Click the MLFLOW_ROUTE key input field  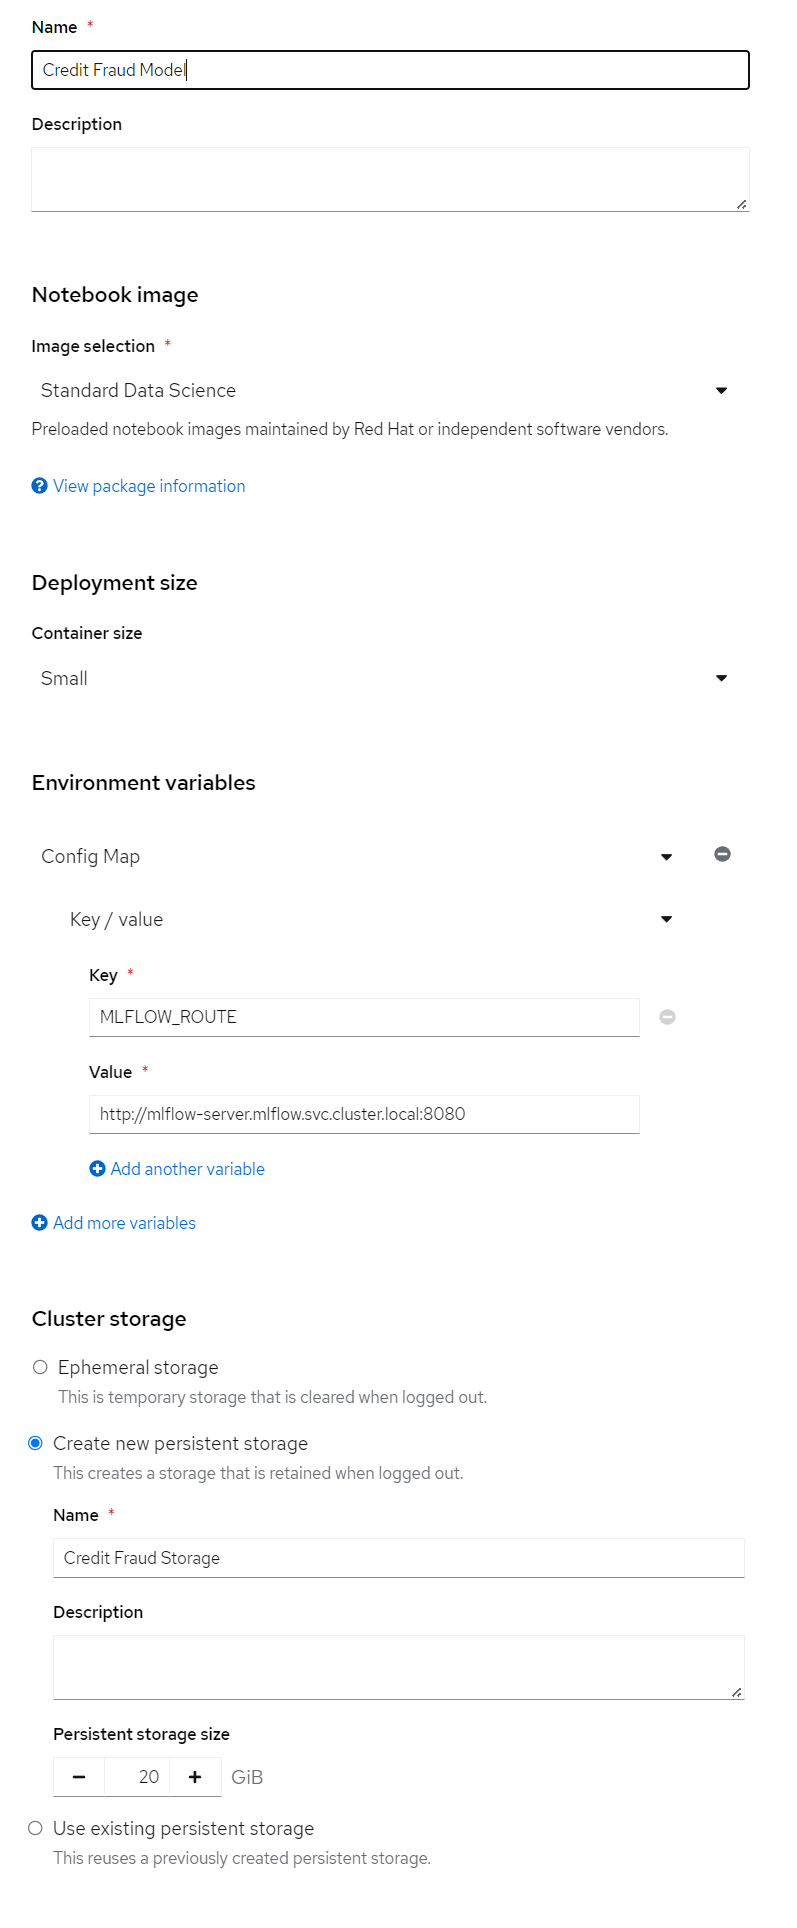click(364, 1017)
